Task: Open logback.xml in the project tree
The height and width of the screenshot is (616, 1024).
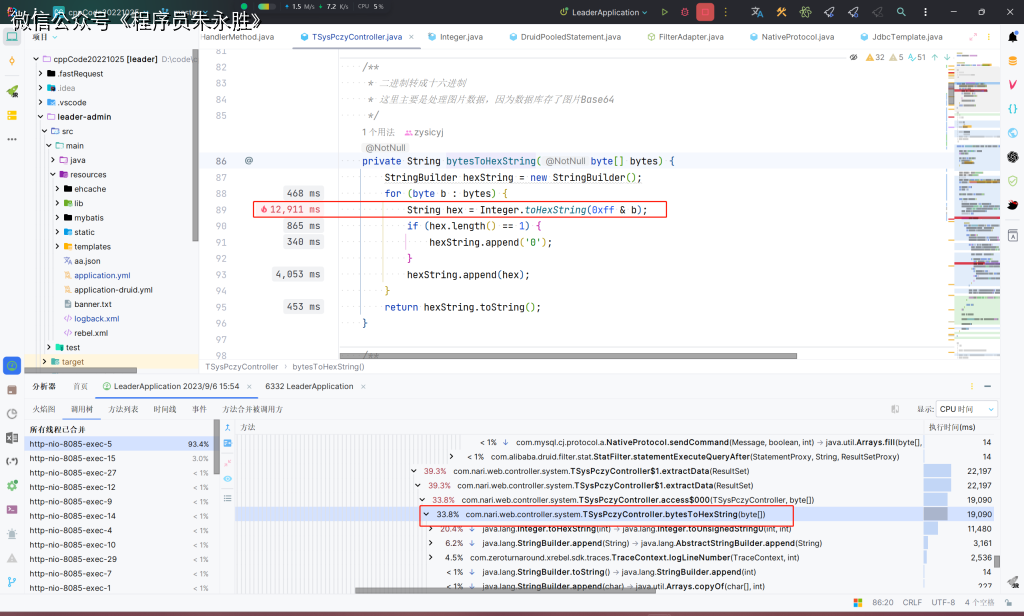Action: (97, 319)
